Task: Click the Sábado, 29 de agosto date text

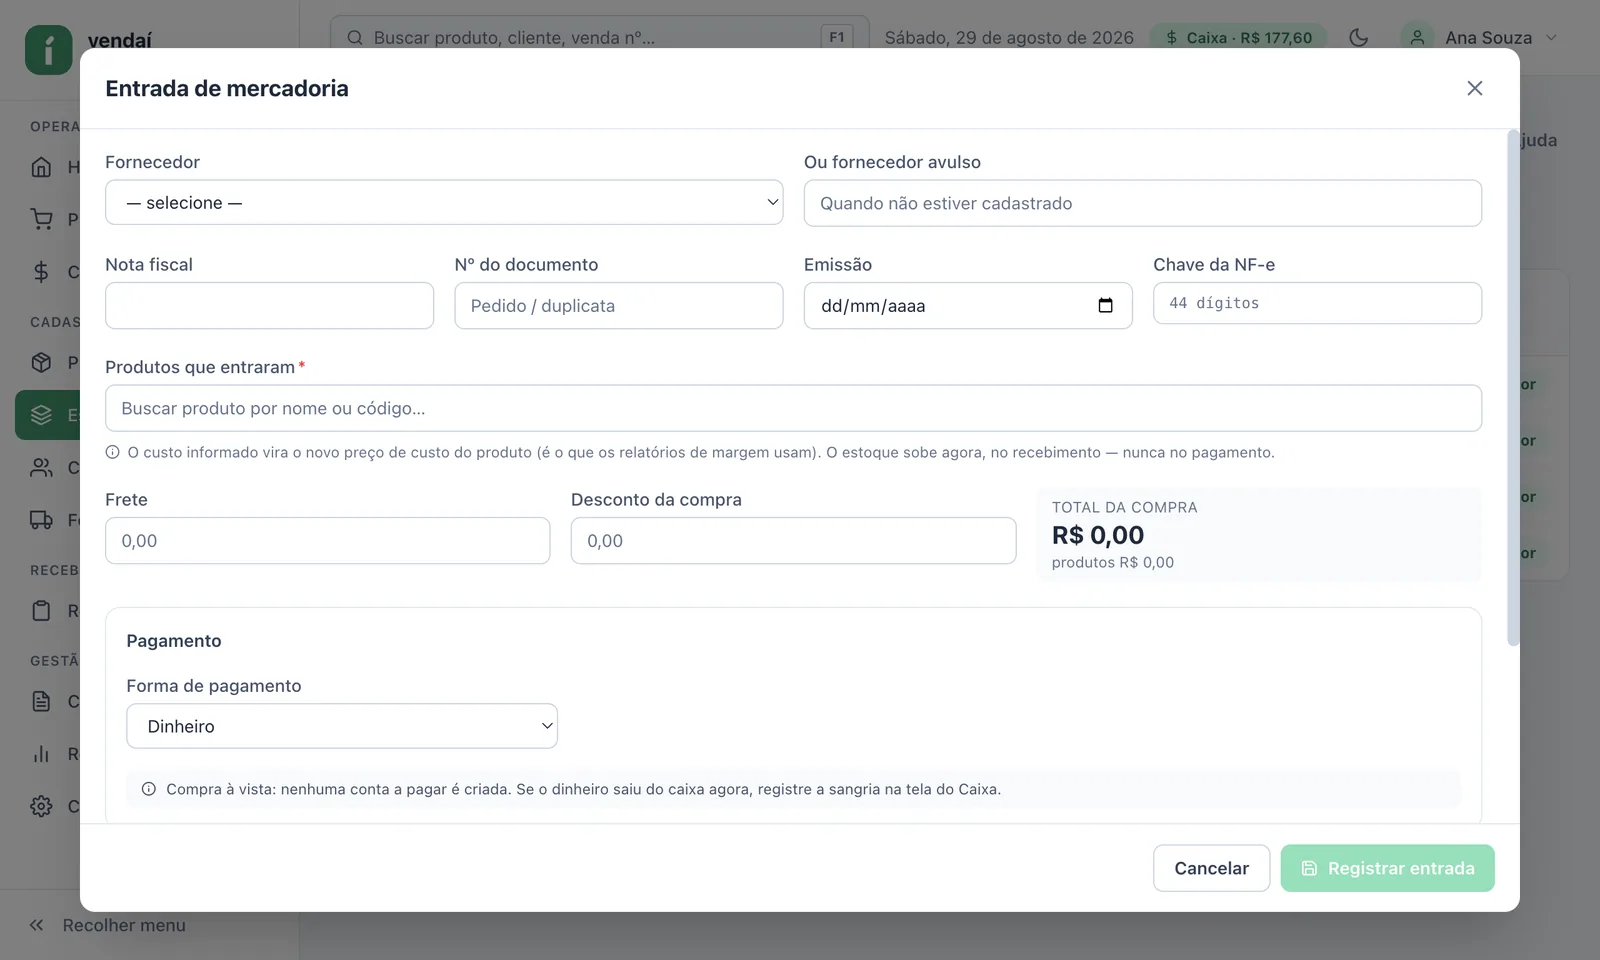Action: tap(1009, 37)
